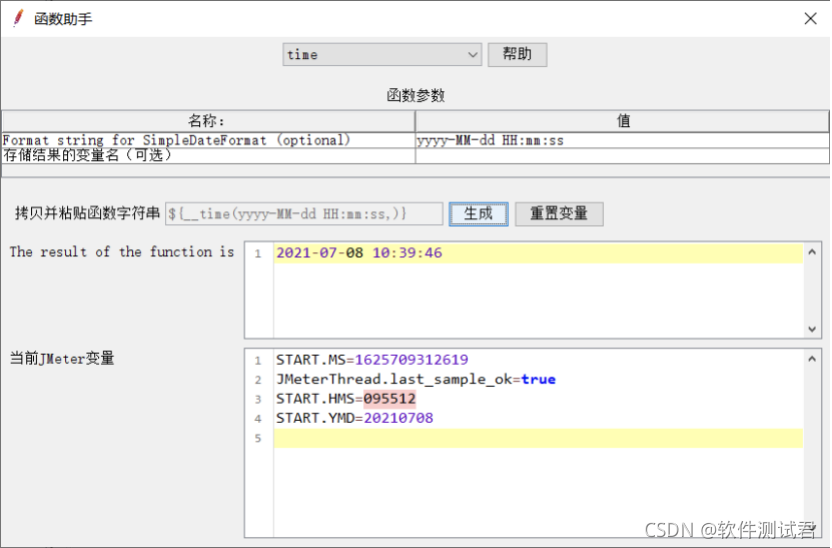Click the 当前JMeter变量 label
This screenshot has height=548, width=832.
pos(62,359)
